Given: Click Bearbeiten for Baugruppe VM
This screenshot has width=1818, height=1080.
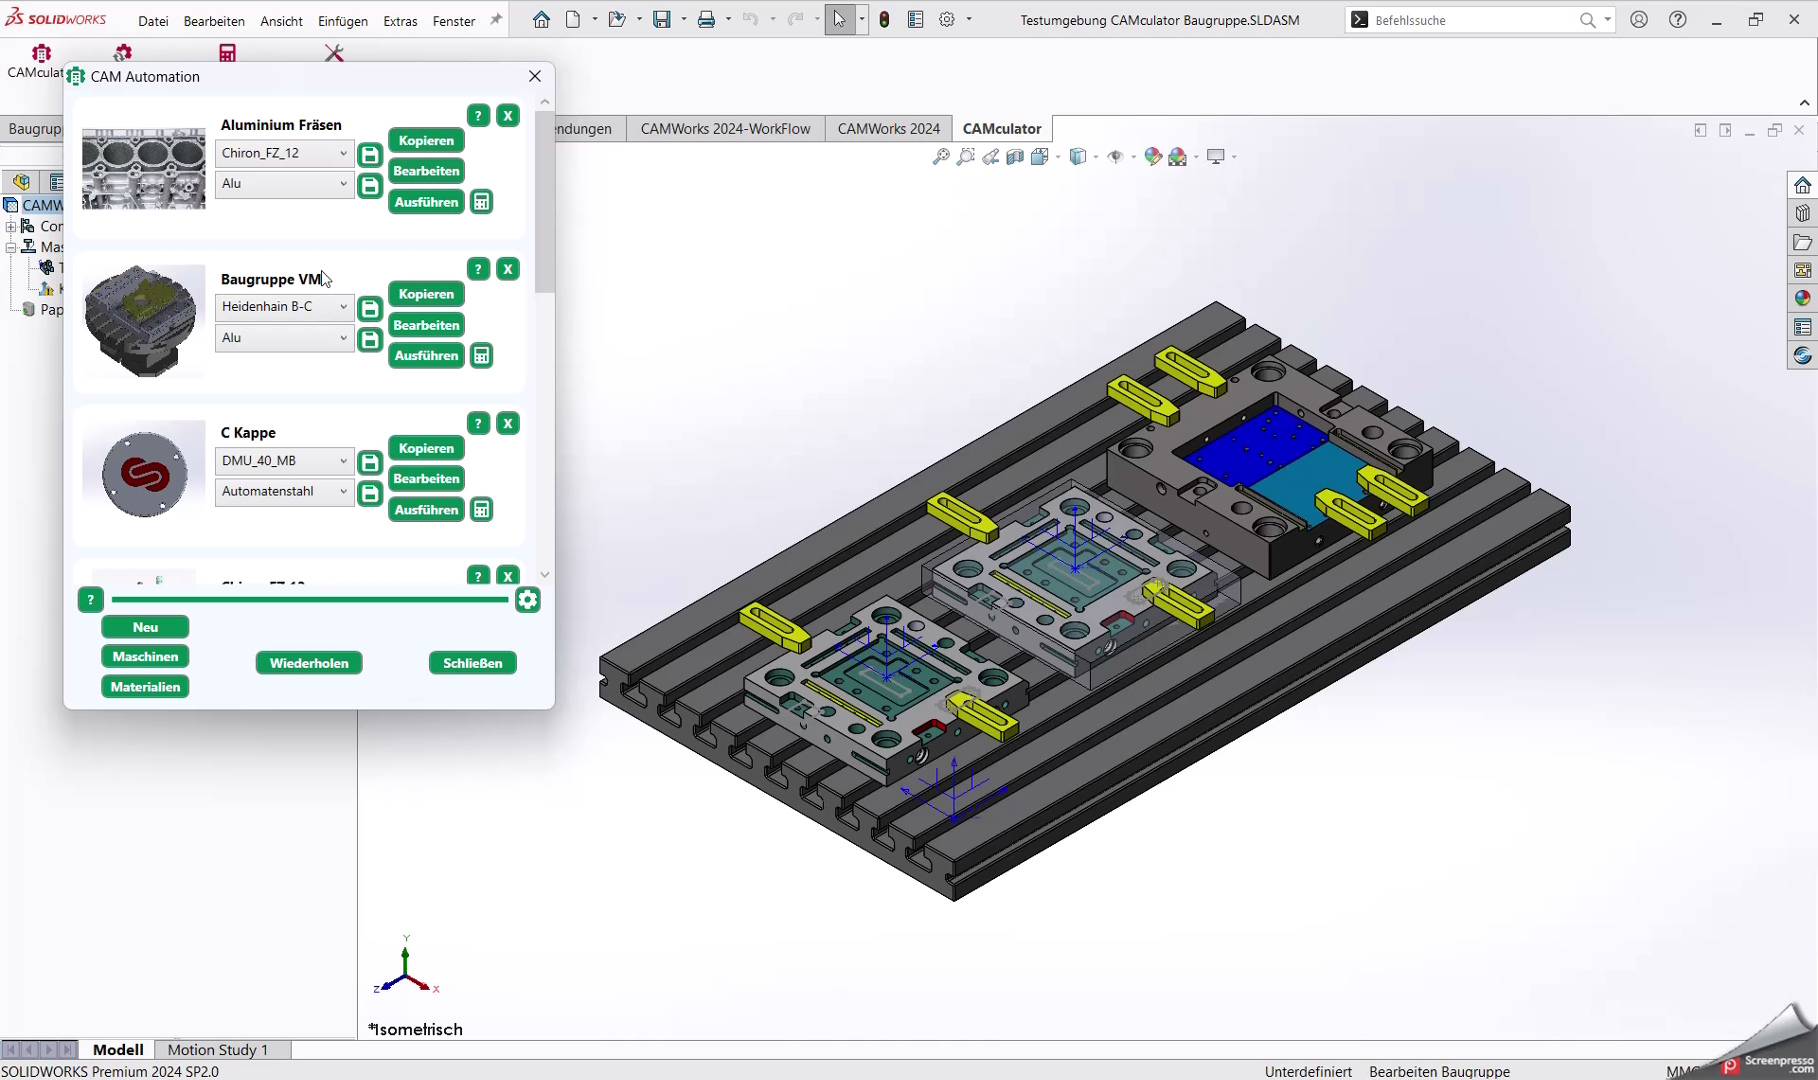Looking at the screenshot, I should click(426, 325).
